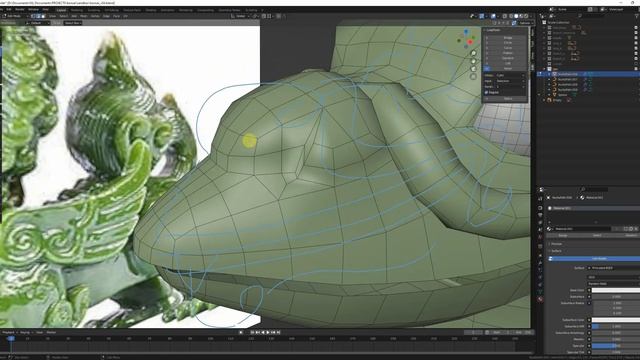640x360 pixels.
Task: Switch to the Sculpting workspace tab
Action: [93, 10]
